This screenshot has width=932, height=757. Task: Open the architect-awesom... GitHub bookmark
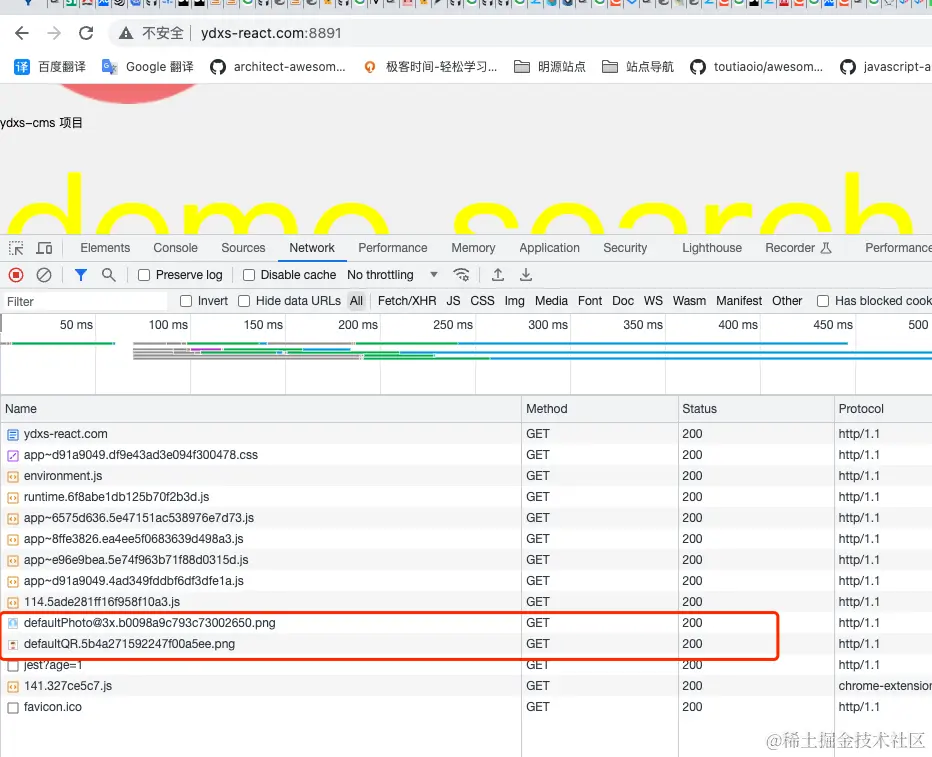pos(278,67)
